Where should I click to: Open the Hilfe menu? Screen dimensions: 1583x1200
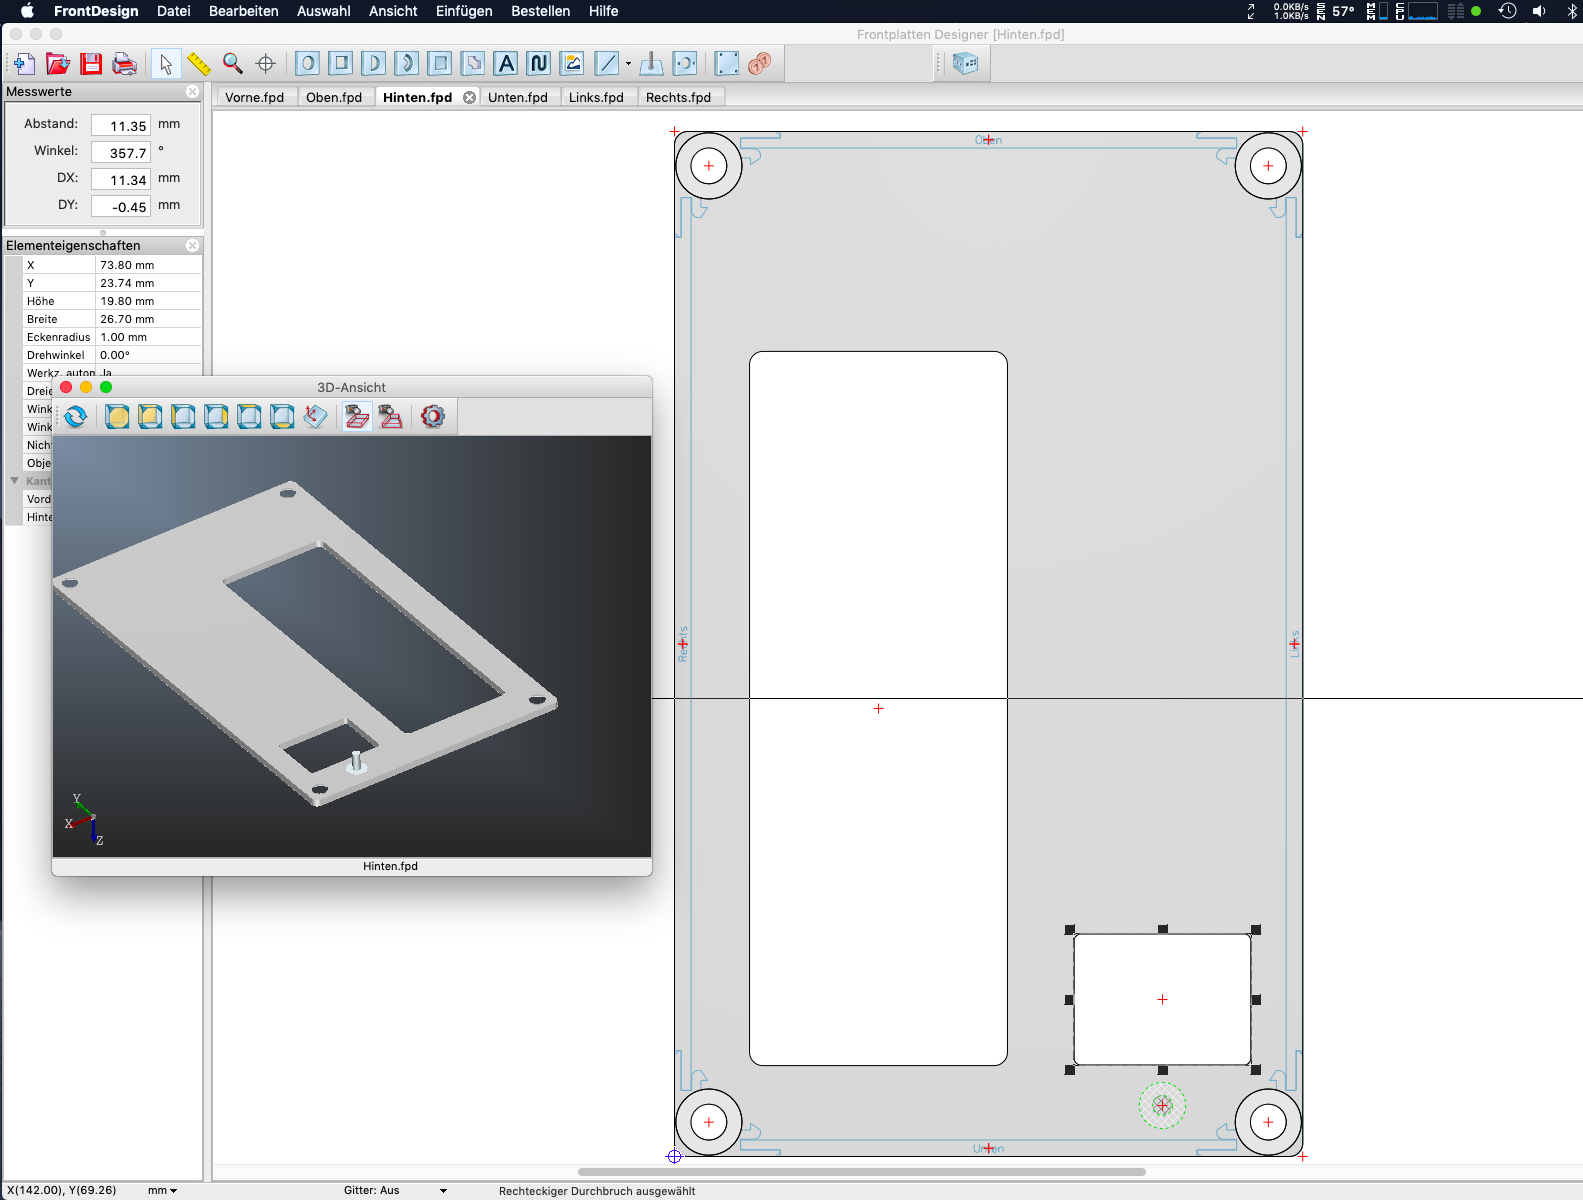click(x=603, y=11)
